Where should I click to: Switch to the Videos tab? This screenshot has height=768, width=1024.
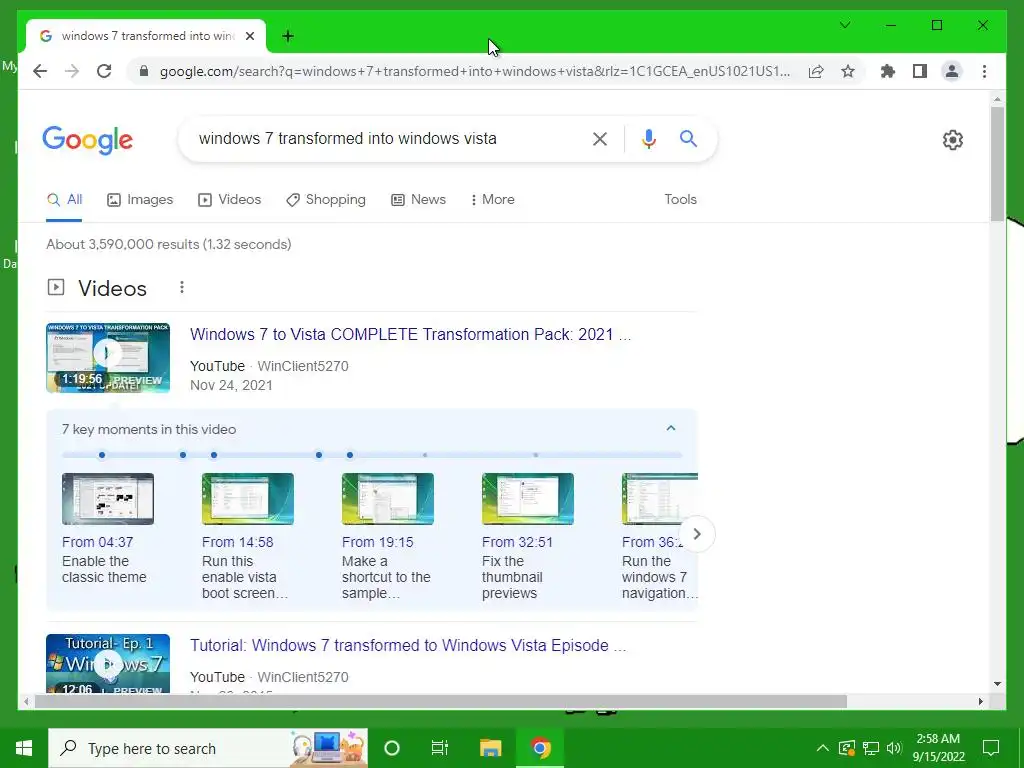(x=229, y=200)
